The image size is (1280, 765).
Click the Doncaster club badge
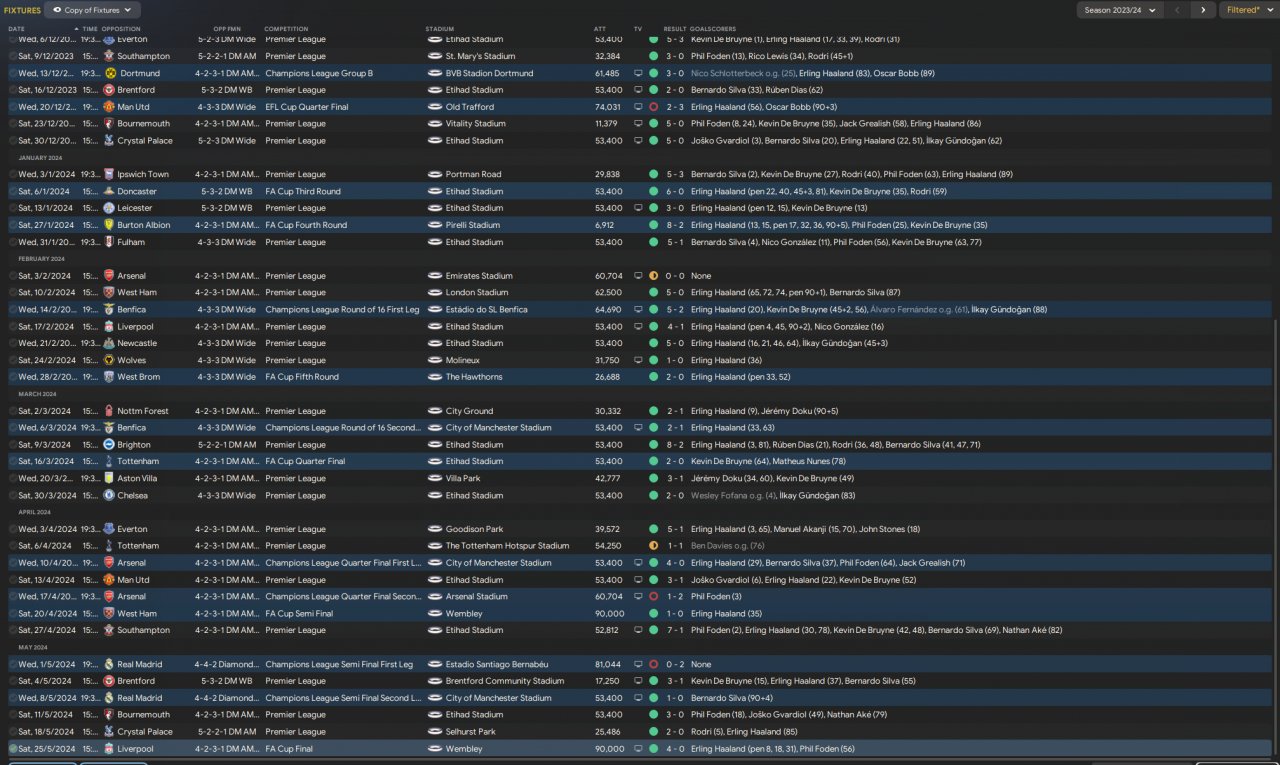coord(109,191)
